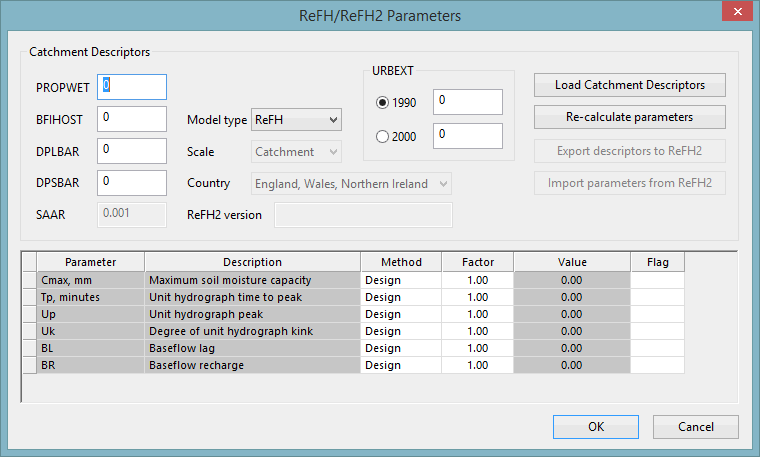Click the Method cell for Cmax row
The image size is (760, 457).
400,280
